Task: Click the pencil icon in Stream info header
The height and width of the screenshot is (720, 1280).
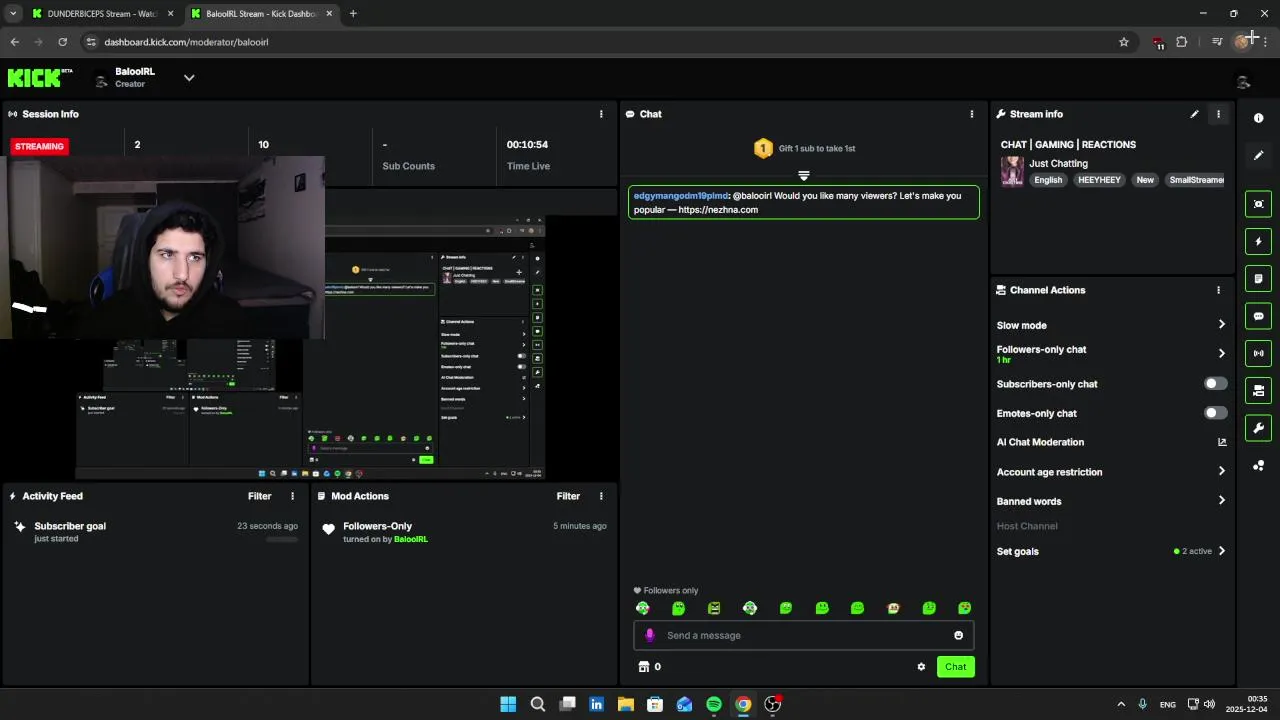Action: coord(1194,114)
